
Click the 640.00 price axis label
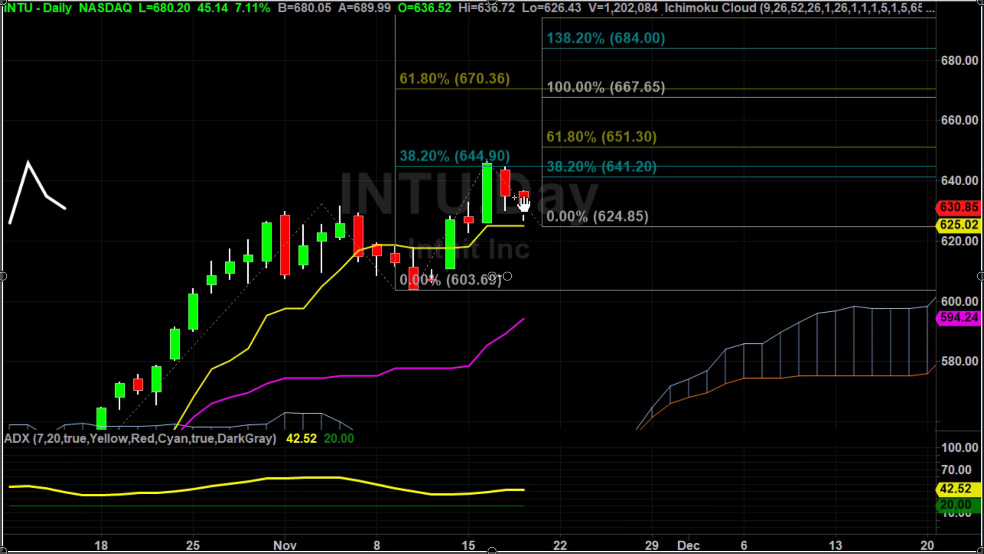point(960,181)
